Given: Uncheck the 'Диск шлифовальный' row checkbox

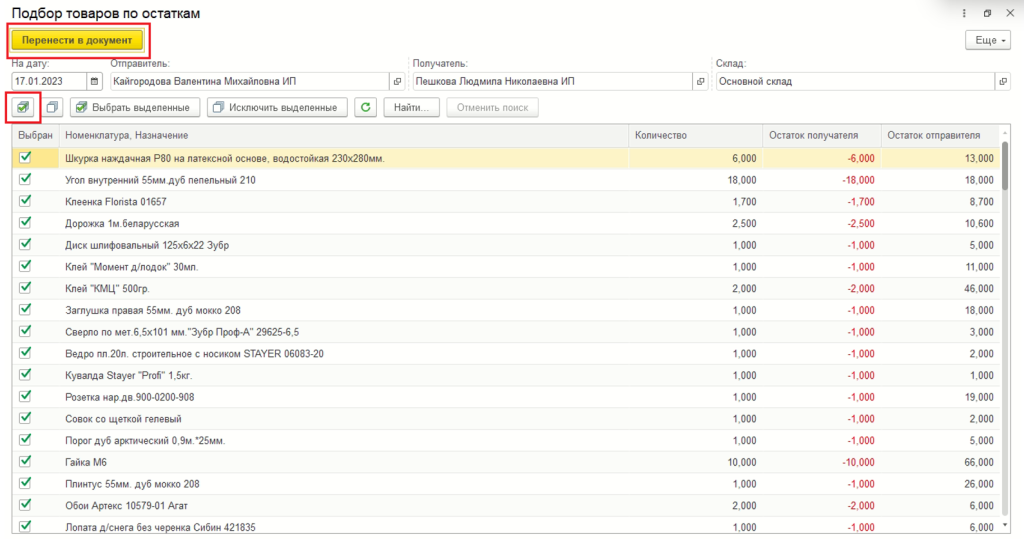Looking at the screenshot, I should [x=25, y=244].
